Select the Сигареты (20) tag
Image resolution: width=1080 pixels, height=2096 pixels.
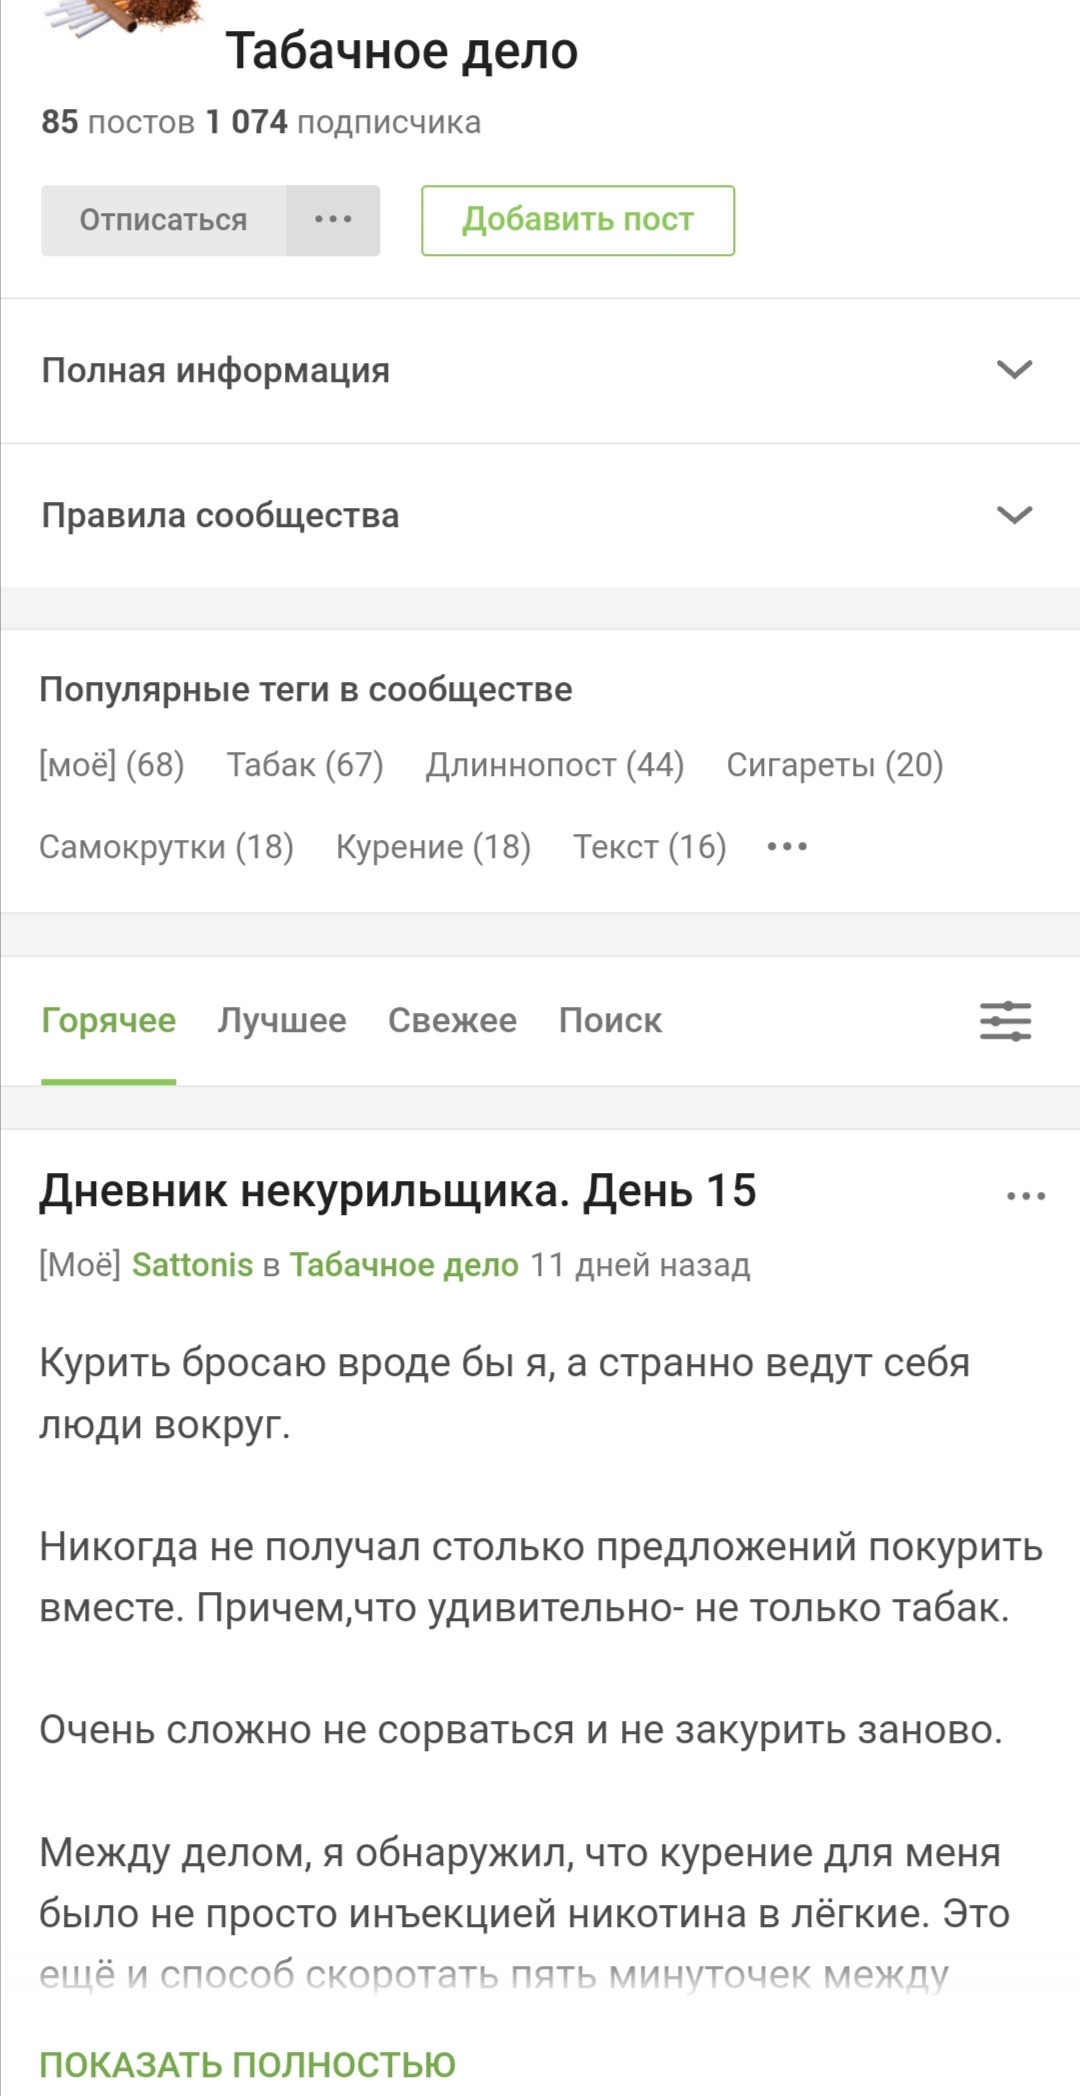(835, 765)
